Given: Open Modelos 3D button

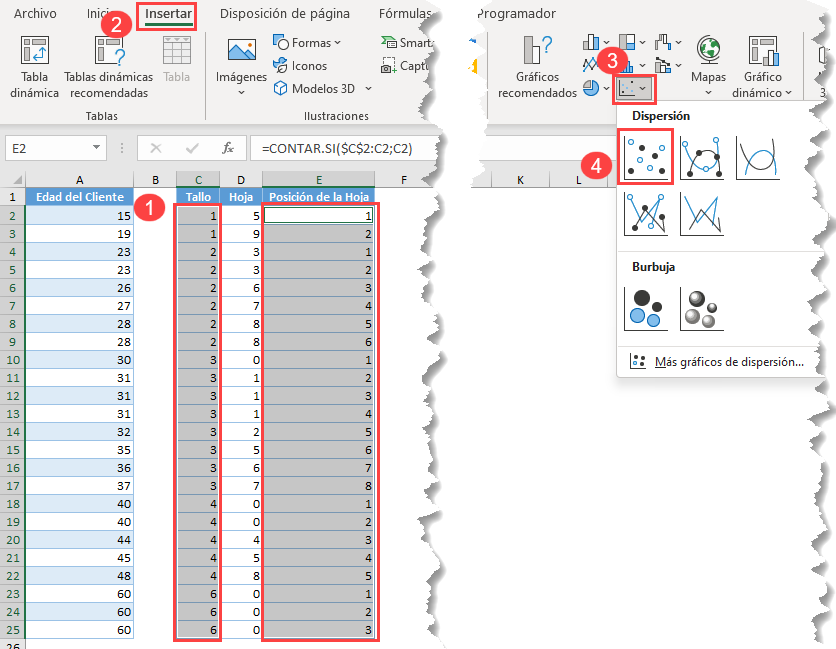Looking at the screenshot, I should click(315, 89).
